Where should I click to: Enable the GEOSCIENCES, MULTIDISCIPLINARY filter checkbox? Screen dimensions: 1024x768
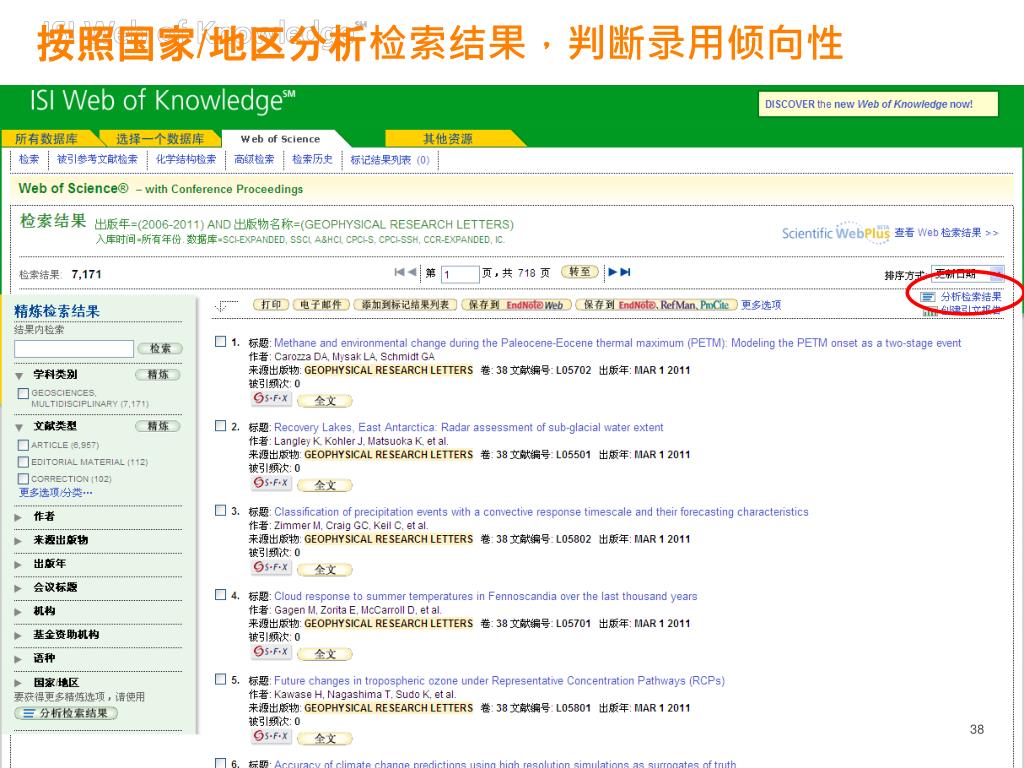coord(24,393)
